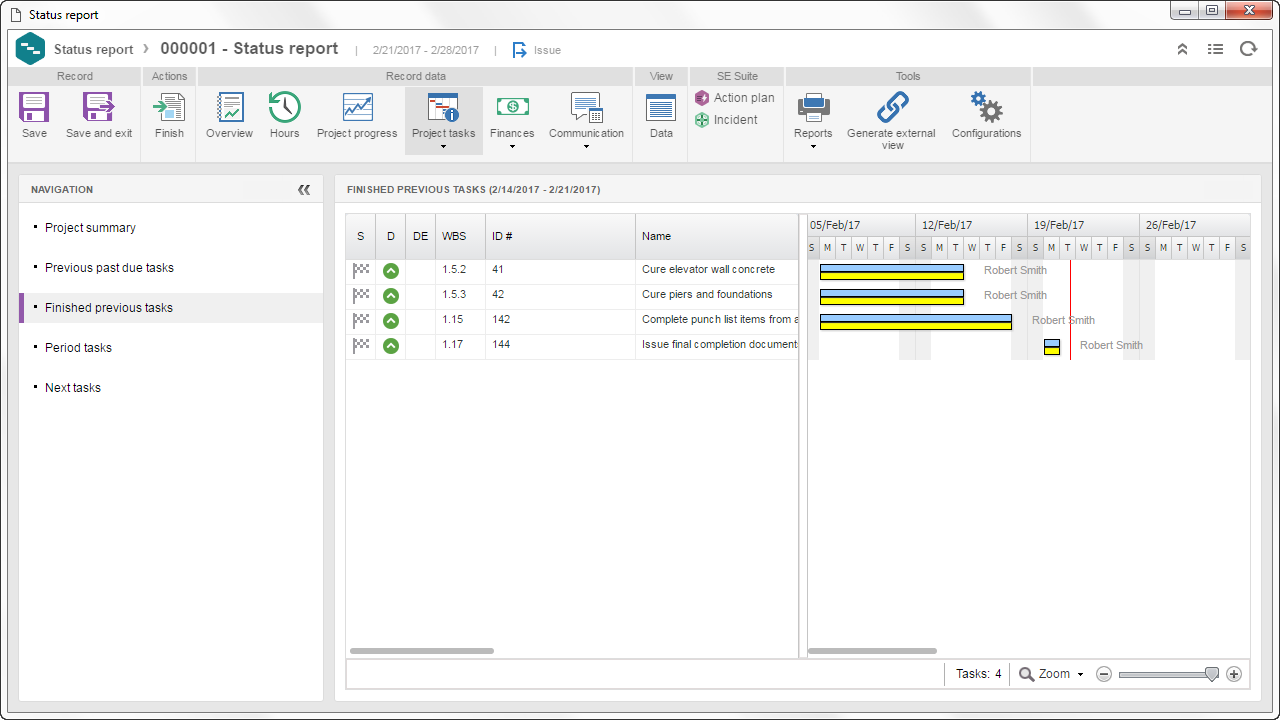The width and height of the screenshot is (1280, 720).
Task: Click the zoom slider handle
Action: [1212, 675]
